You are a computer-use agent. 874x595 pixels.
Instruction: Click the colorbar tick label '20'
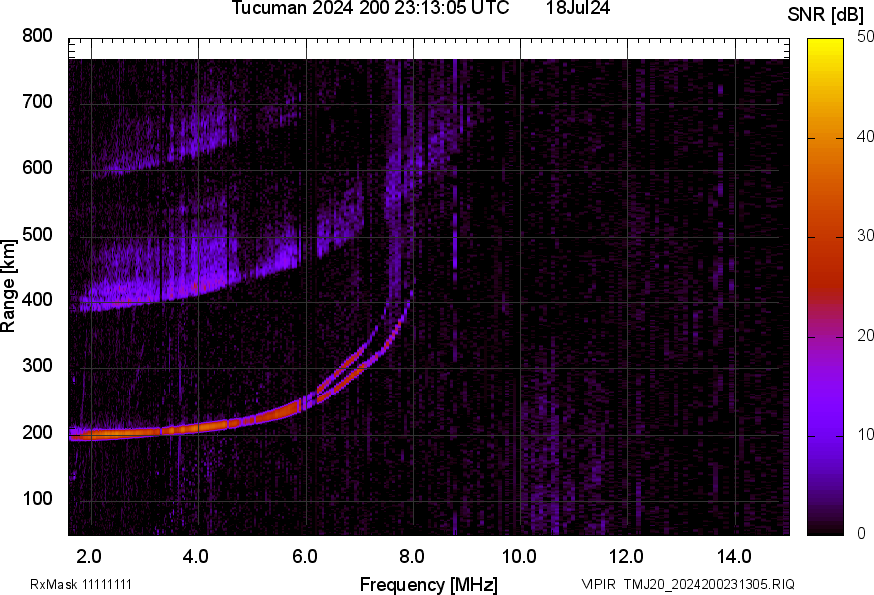pos(865,335)
